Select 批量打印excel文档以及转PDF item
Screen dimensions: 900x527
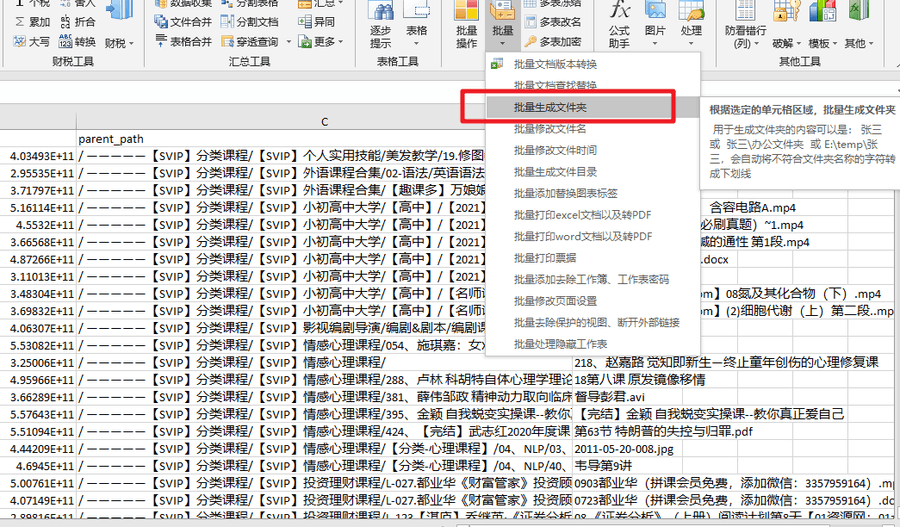tap(592, 215)
